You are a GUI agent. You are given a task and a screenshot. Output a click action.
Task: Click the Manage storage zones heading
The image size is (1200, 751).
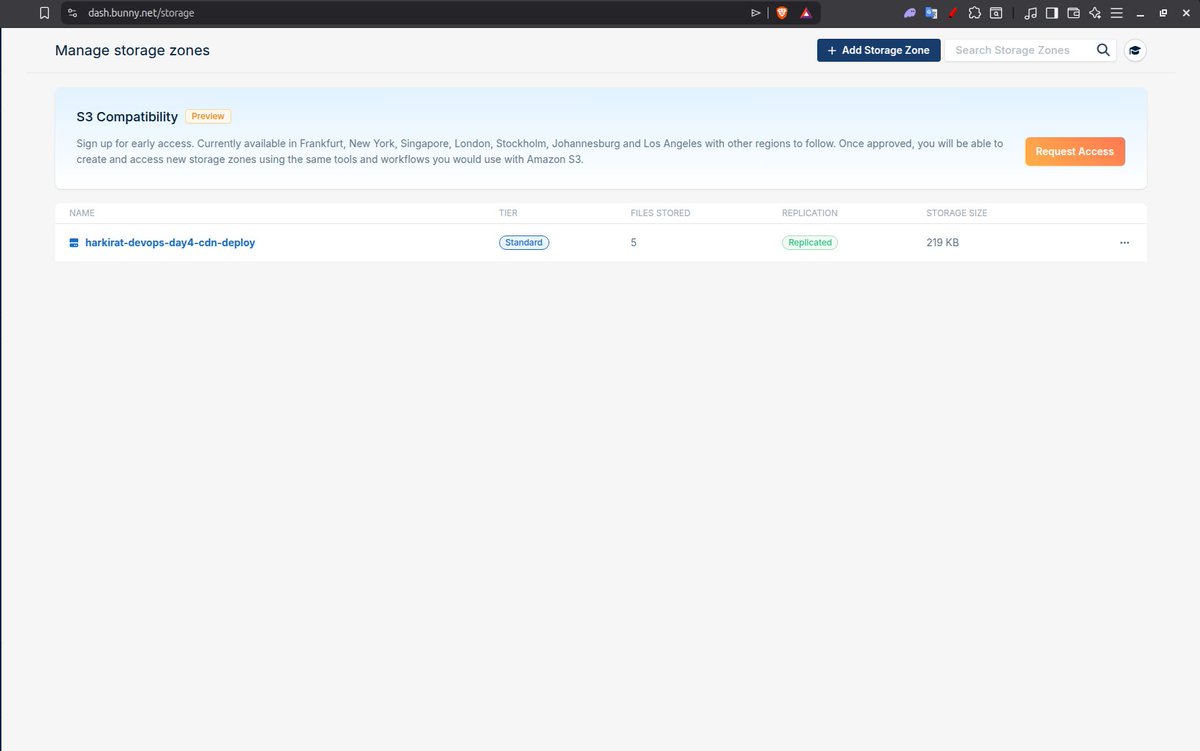[132, 50]
